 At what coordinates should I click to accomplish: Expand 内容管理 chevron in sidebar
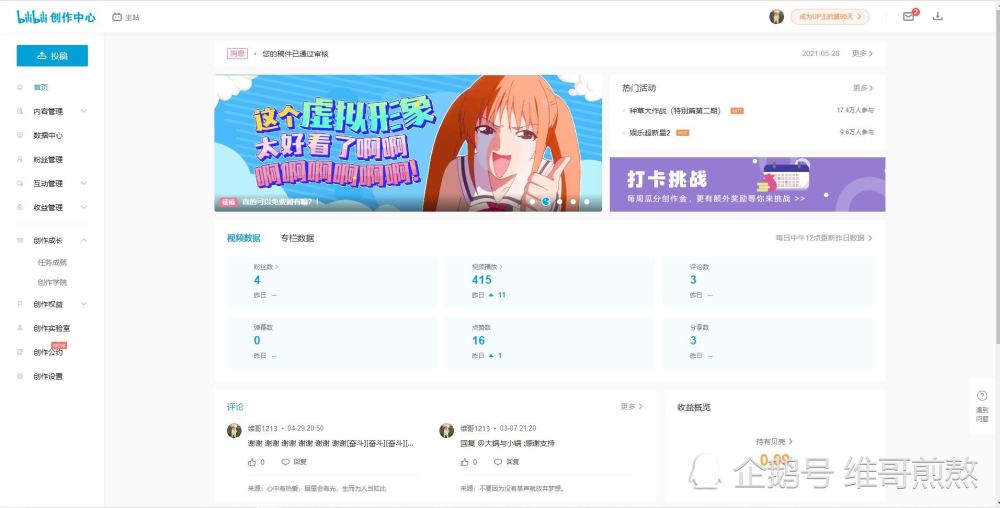84,111
